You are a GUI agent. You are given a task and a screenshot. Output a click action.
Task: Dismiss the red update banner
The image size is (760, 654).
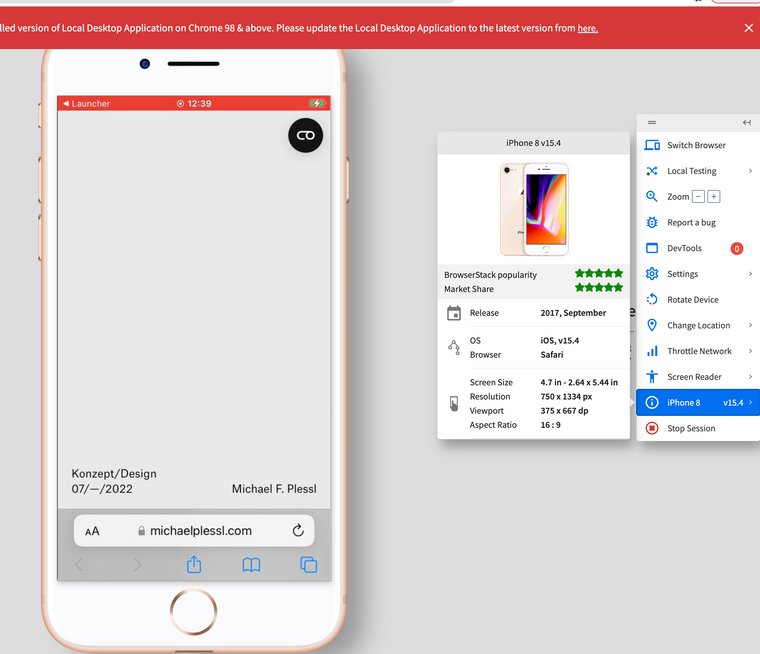coord(748,28)
